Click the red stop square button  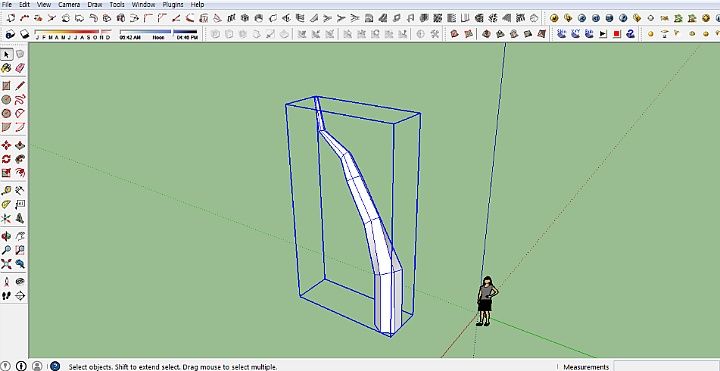[617, 34]
